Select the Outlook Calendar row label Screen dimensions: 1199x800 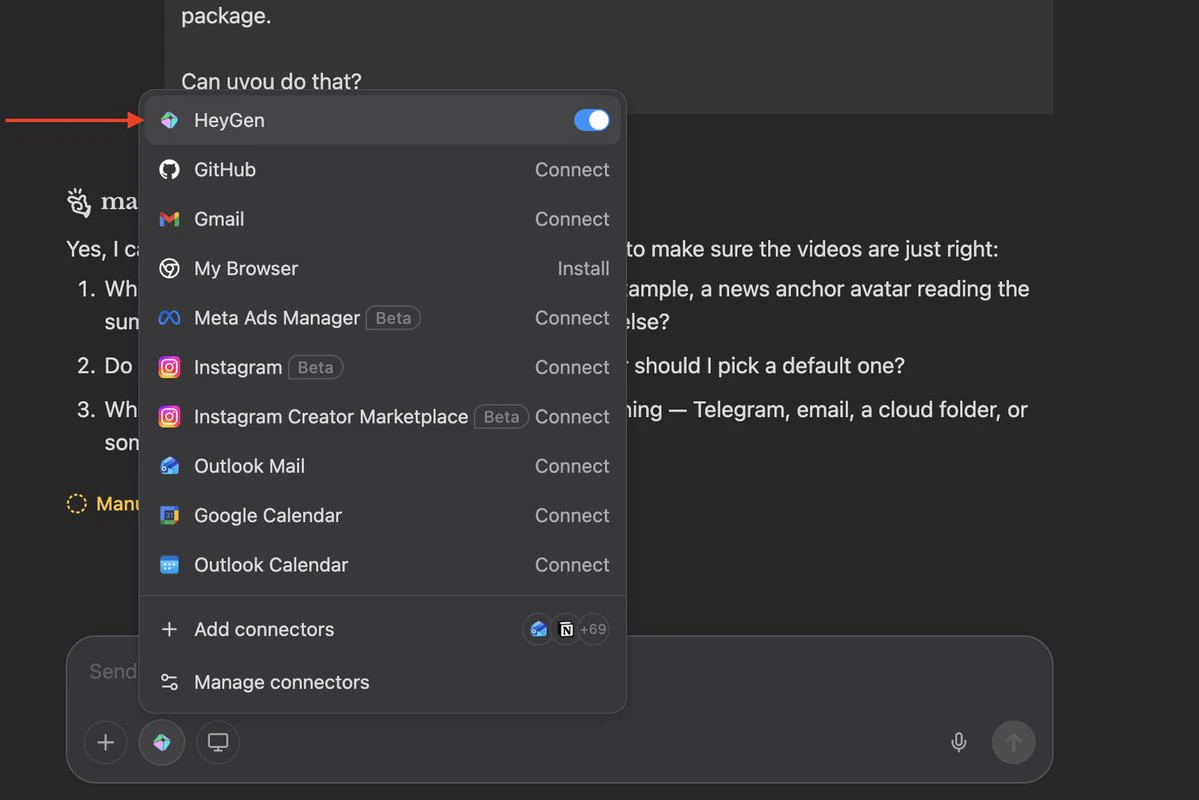click(271, 565)
